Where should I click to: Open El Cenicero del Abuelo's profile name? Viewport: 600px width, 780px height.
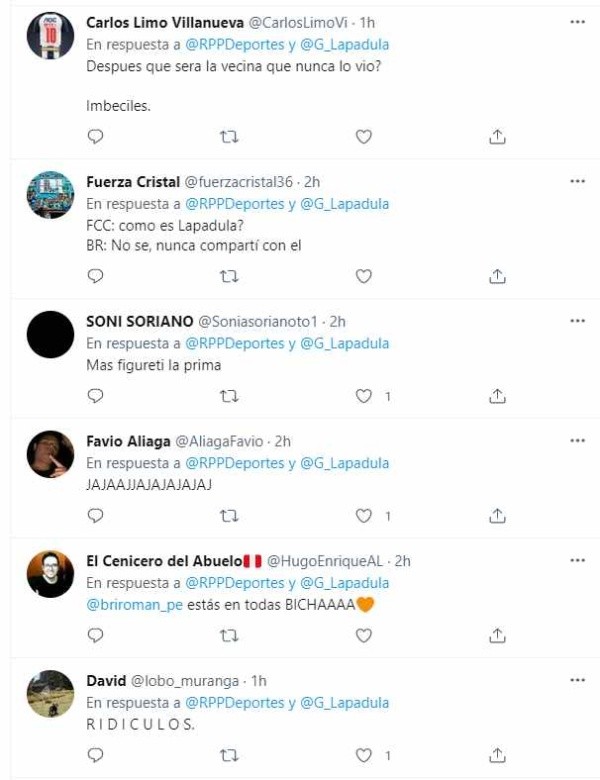tap(164, 561)
